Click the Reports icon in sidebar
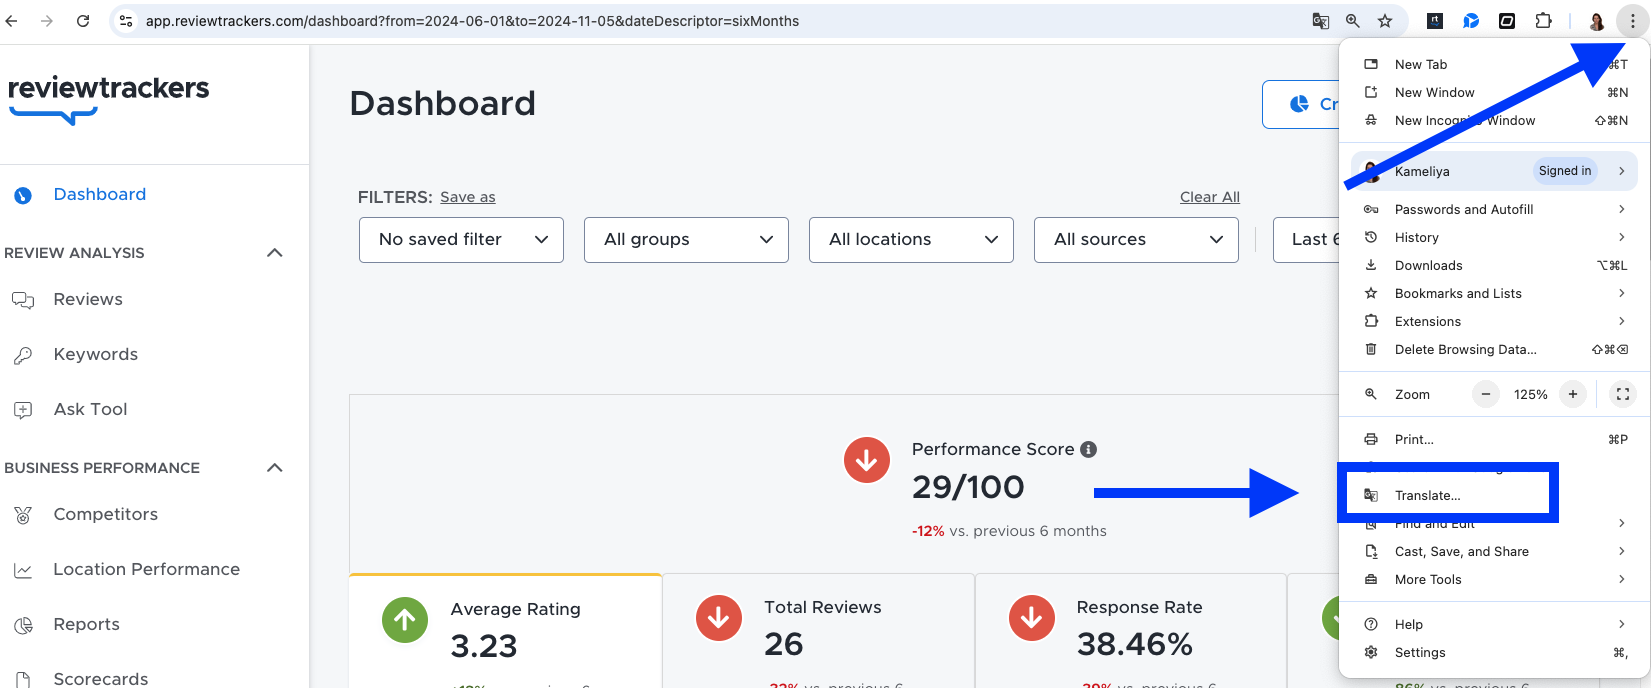Image resolution: width=1651 pixels, height=688 pixels. (x=23, y=625)
